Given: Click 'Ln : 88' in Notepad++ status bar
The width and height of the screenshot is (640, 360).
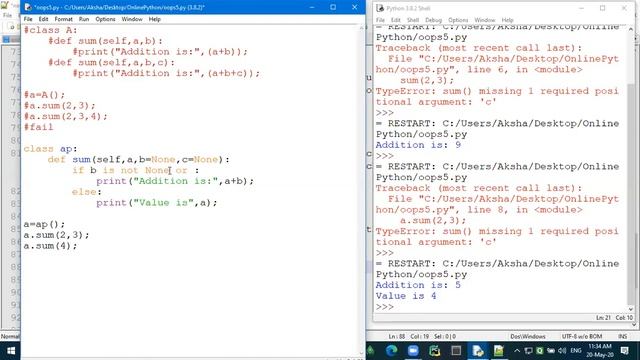Looking at the screenshot, I should [x=396, y=337].
